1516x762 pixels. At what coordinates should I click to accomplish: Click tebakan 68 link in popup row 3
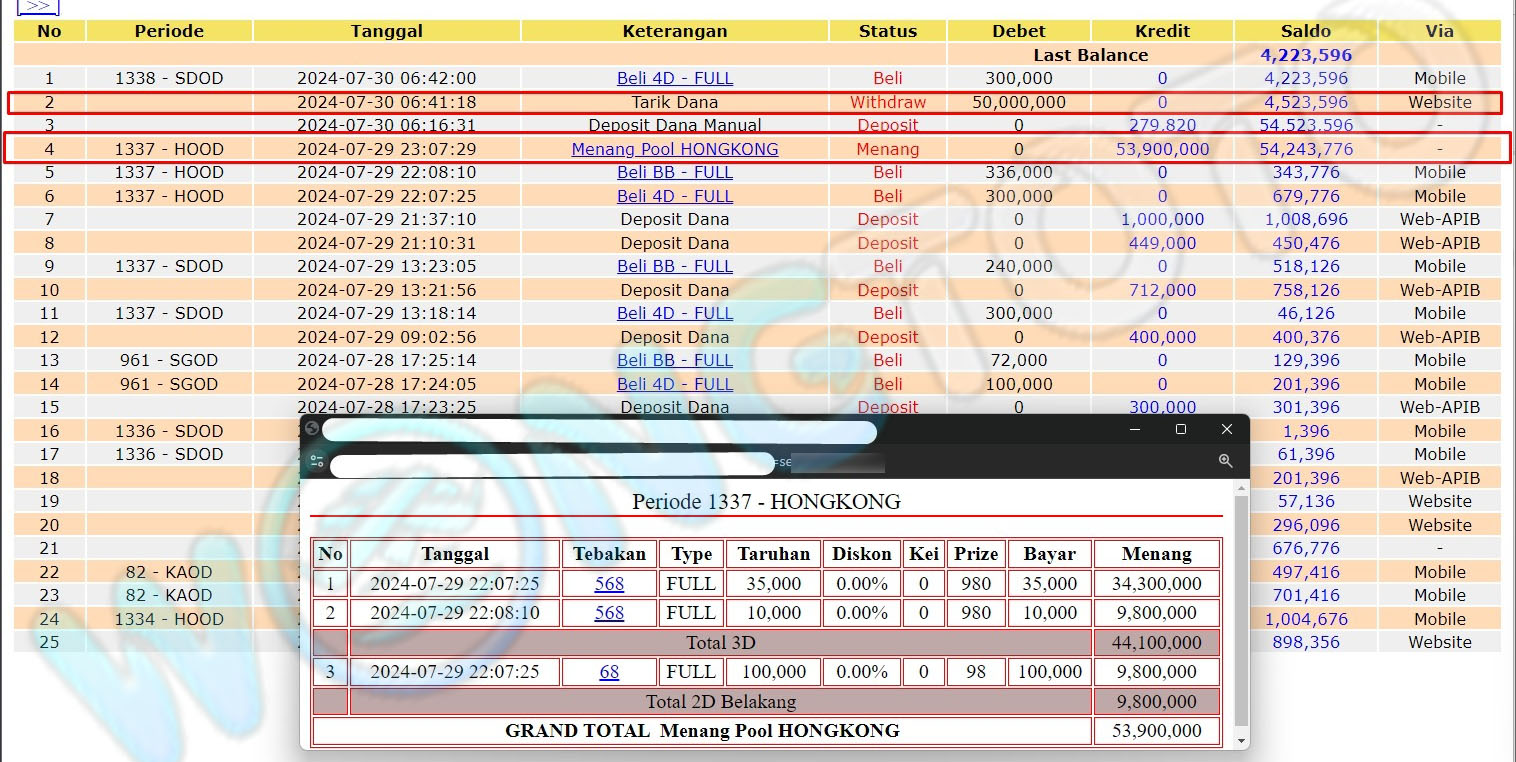tap(609, 672)
